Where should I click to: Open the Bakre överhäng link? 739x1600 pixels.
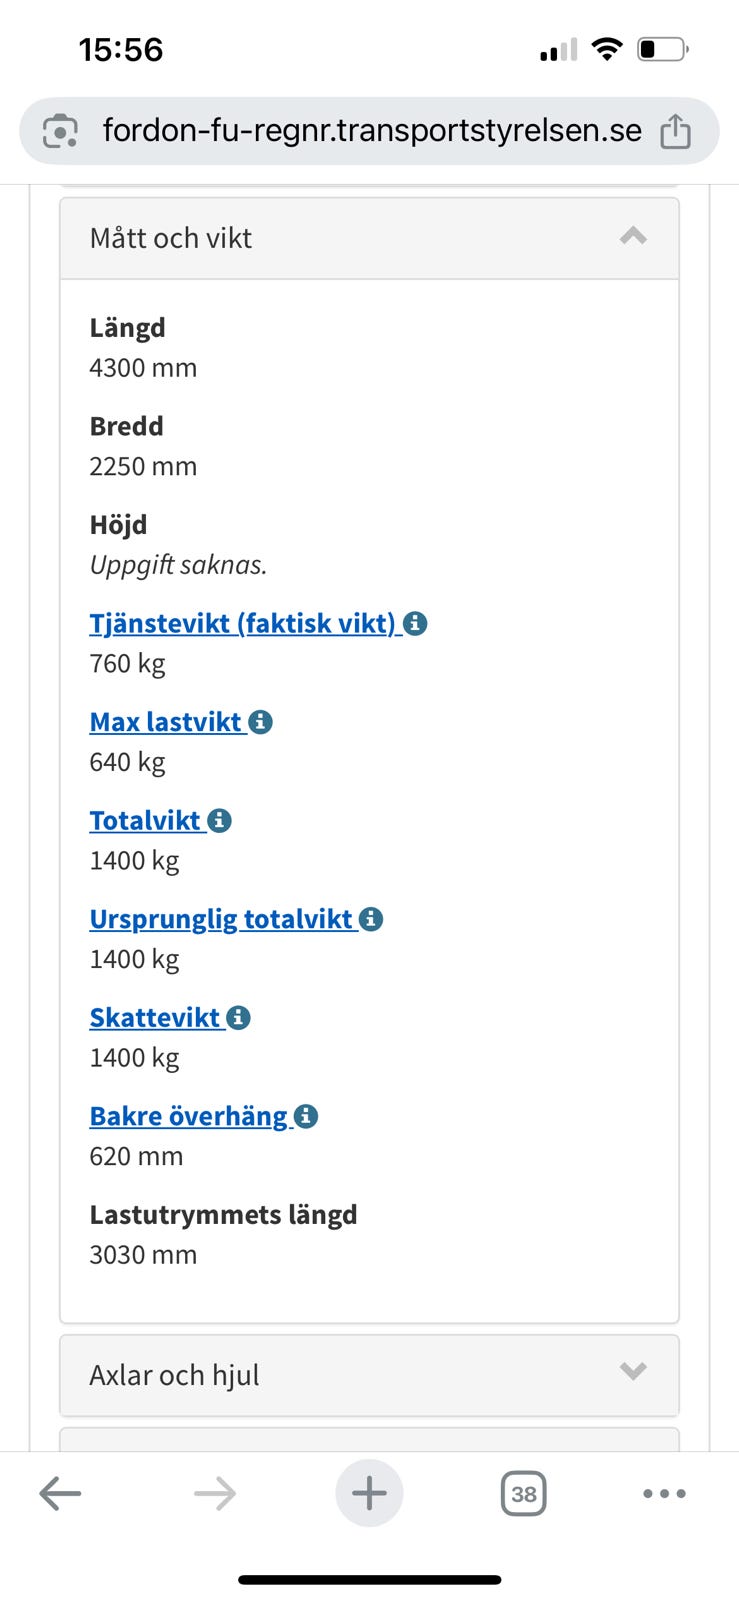click(x=188, y=1116)
